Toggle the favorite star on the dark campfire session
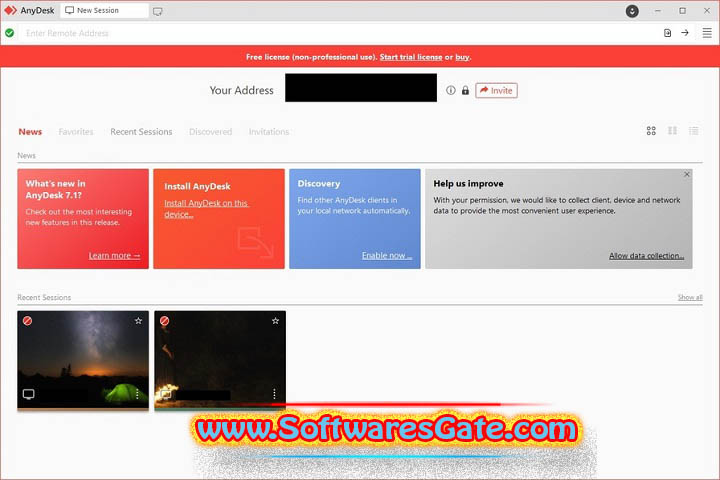The height and width of the screenshot is (480, 720). coord(275,321)
